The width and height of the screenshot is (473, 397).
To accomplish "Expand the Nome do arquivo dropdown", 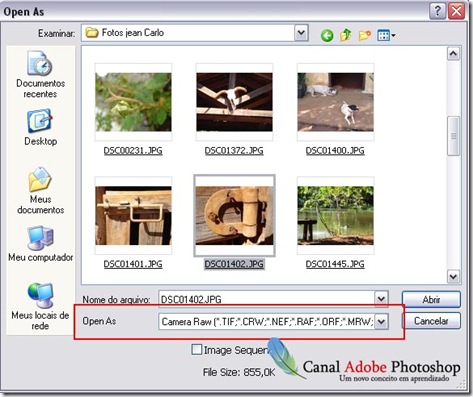I will [381, 299].
